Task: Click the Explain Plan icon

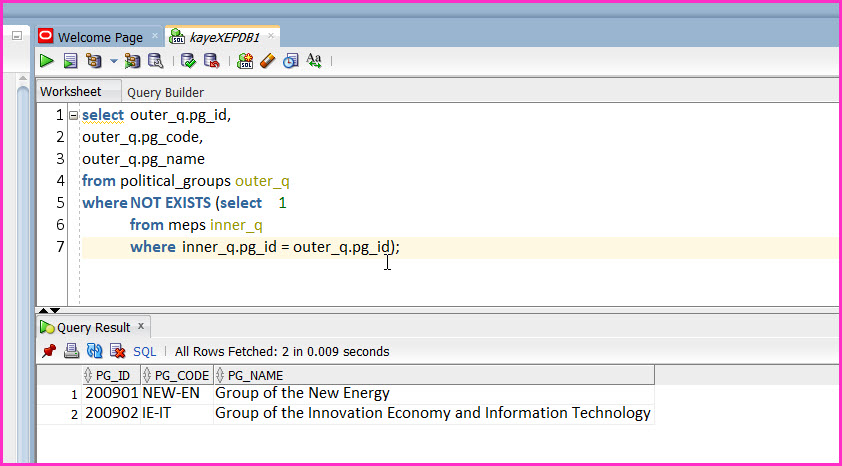Action: pos(93,61)
